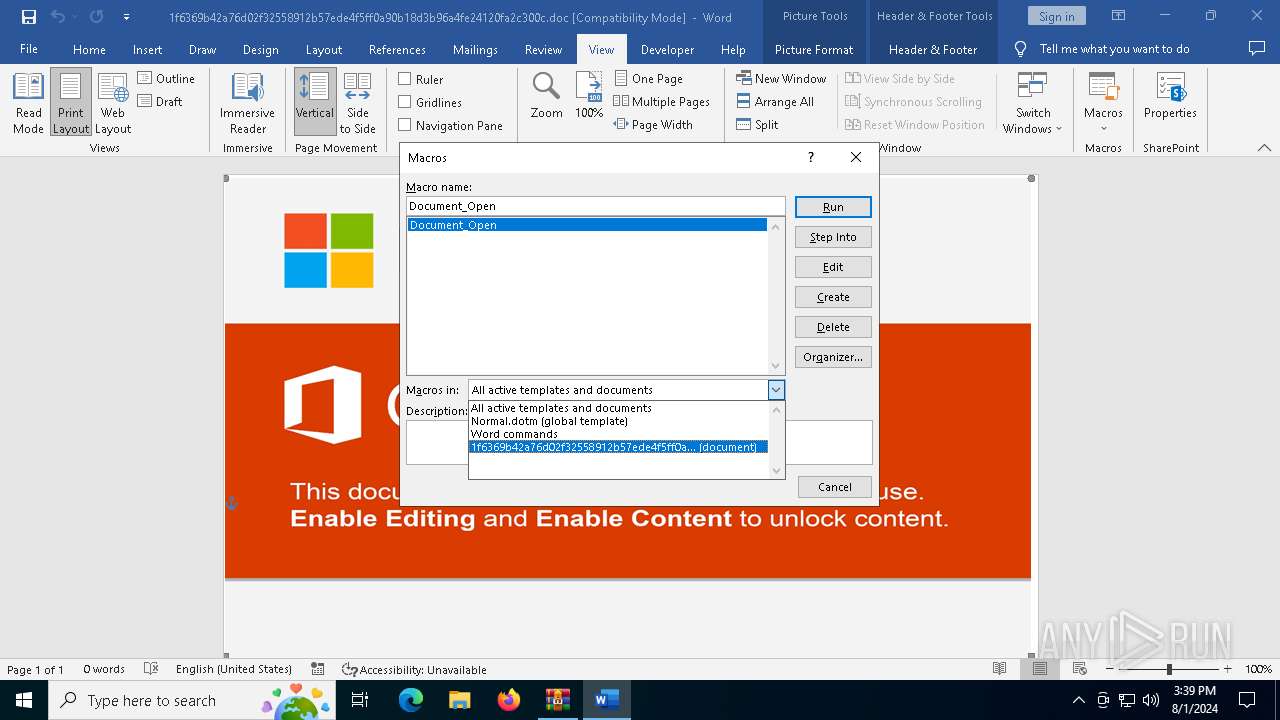This screenshot has height=720, width=1280.
Task: Collapse the ribbon with the chevron
Action: 1264,148
